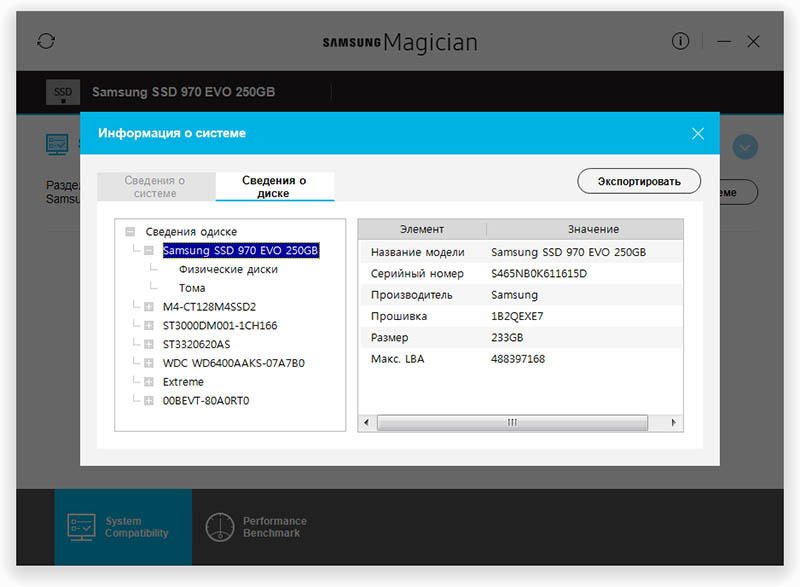
Task: Select the Extreme drive in tree
Action: coord(183,382)
